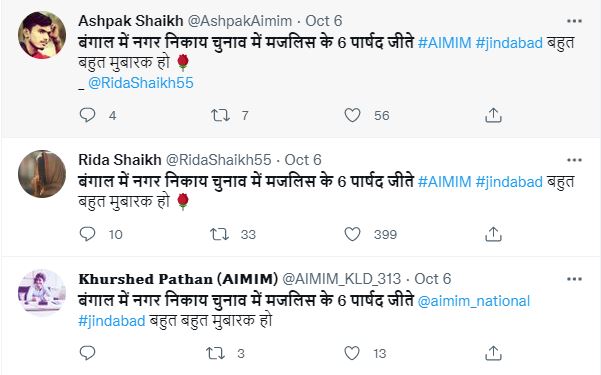Retweet Ashpak Shaikh's tweet
The height and width of the screenshot is (375, 601).
220,115
